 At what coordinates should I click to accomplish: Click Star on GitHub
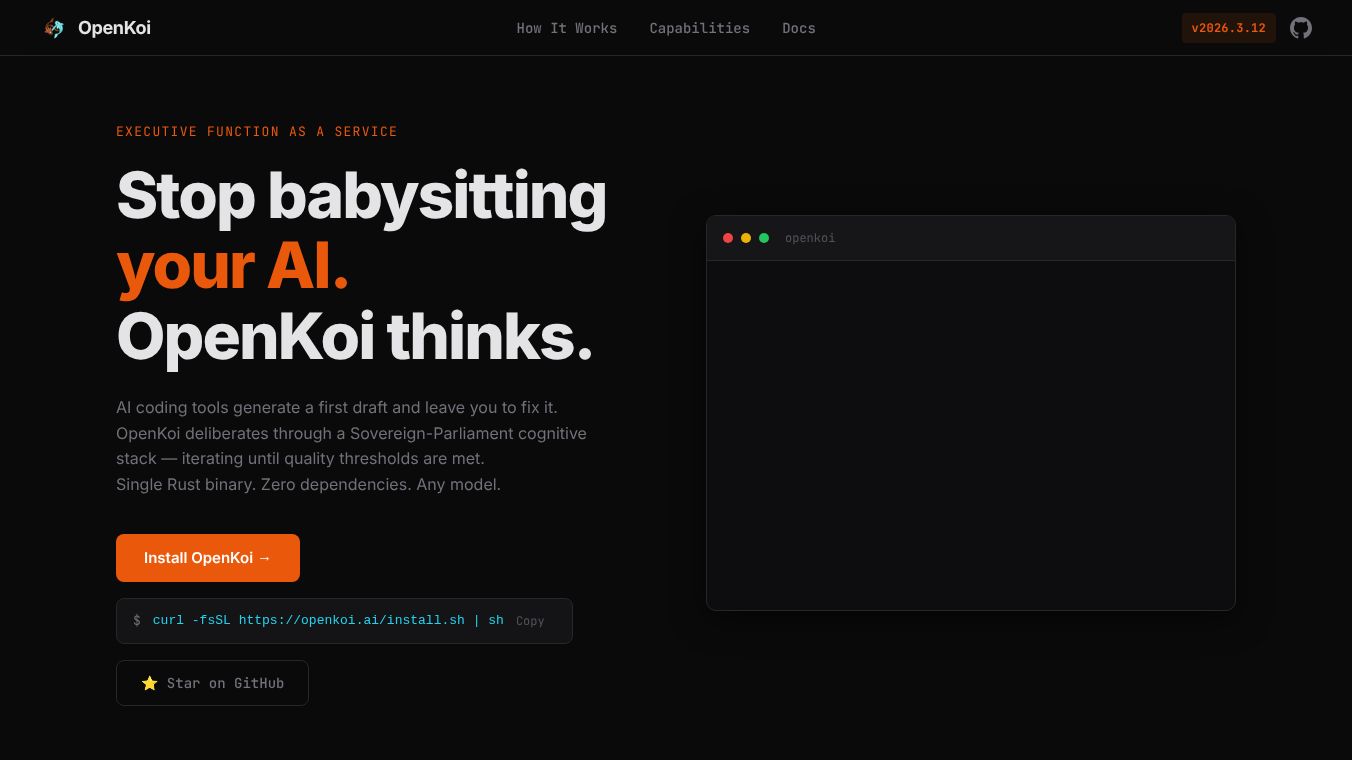coord(212,683)
